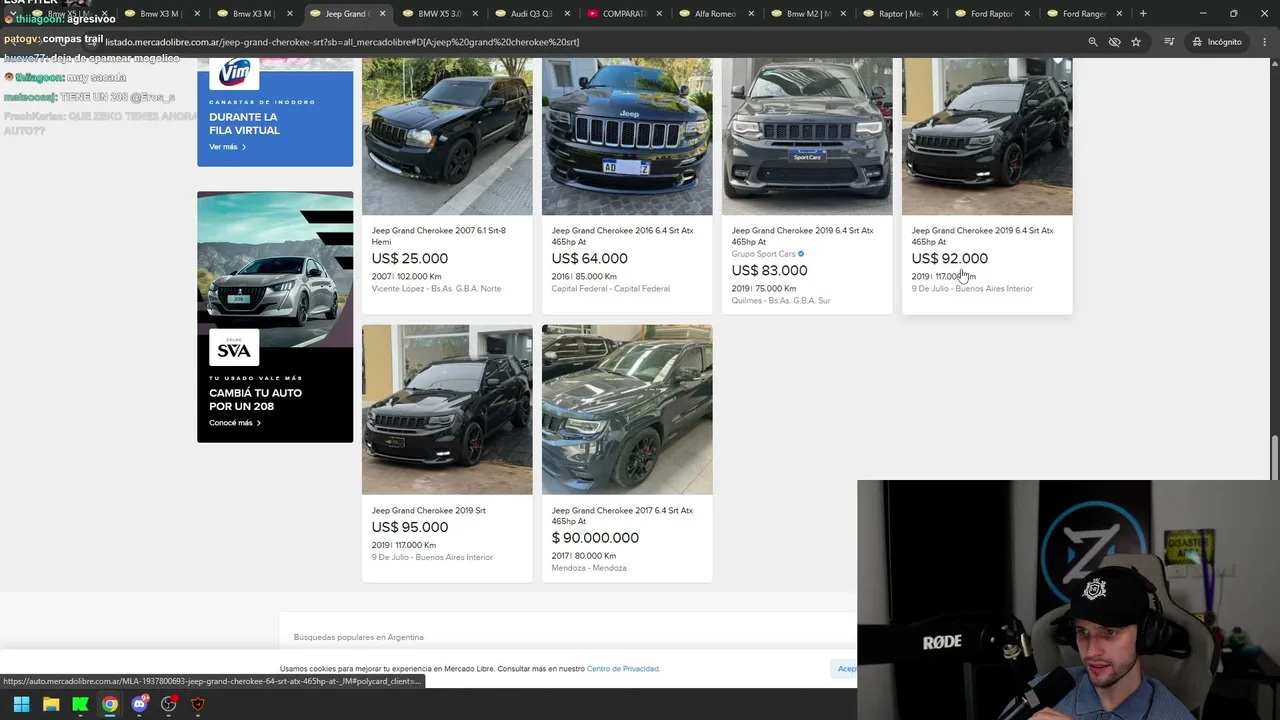The height and width of the screenshot is (720, 1280).
Task: Click the US$ 25.000 price
Action: click(410, 259)
